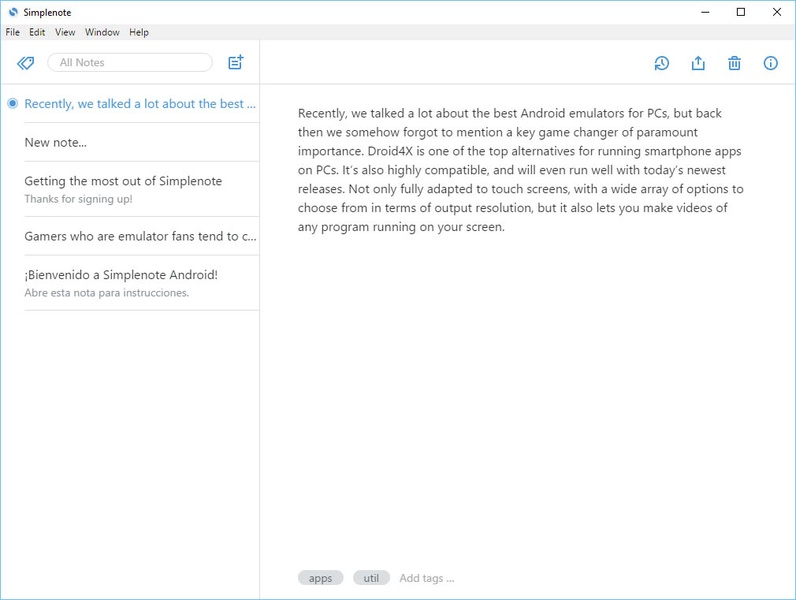796x600 pixels.
Task: Click the share note icon
Action: 698,63
